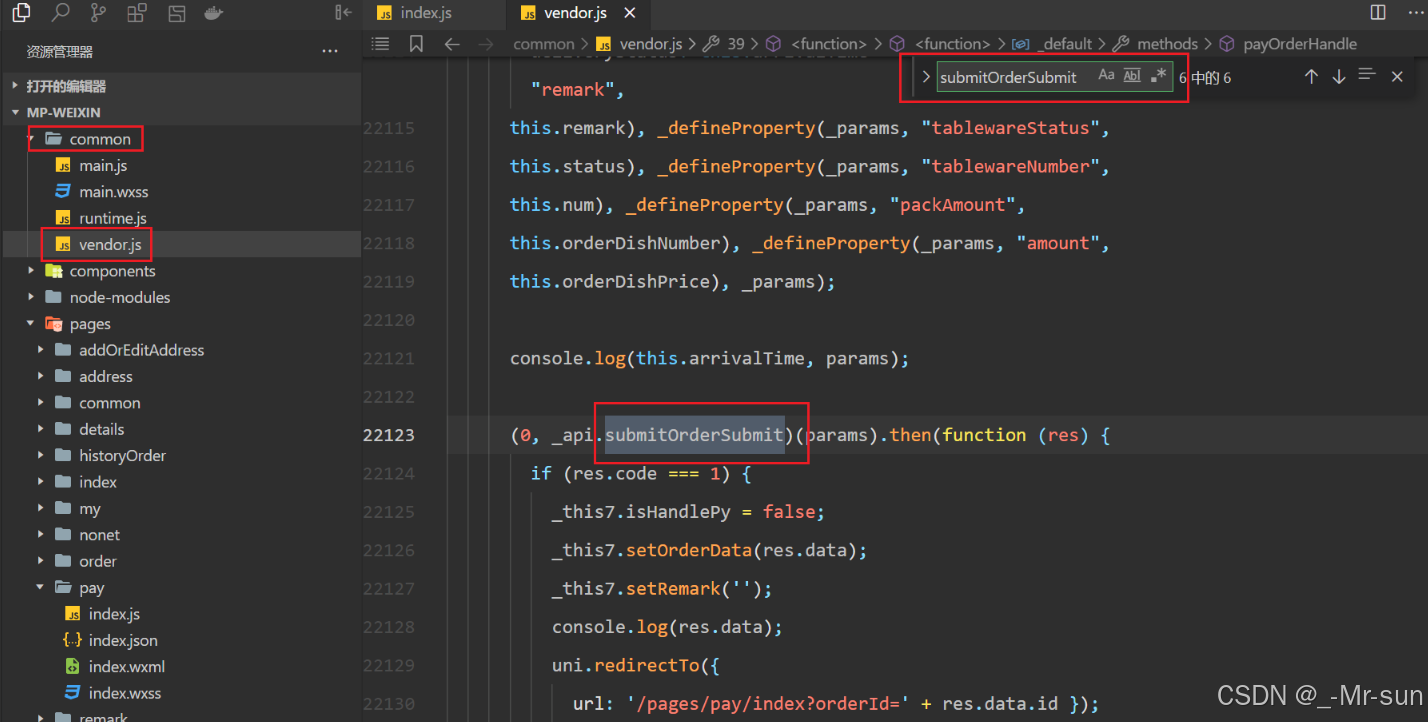Click breadcrumb item common
This screenshot has height=722, width=1428.
click(544, 44)
